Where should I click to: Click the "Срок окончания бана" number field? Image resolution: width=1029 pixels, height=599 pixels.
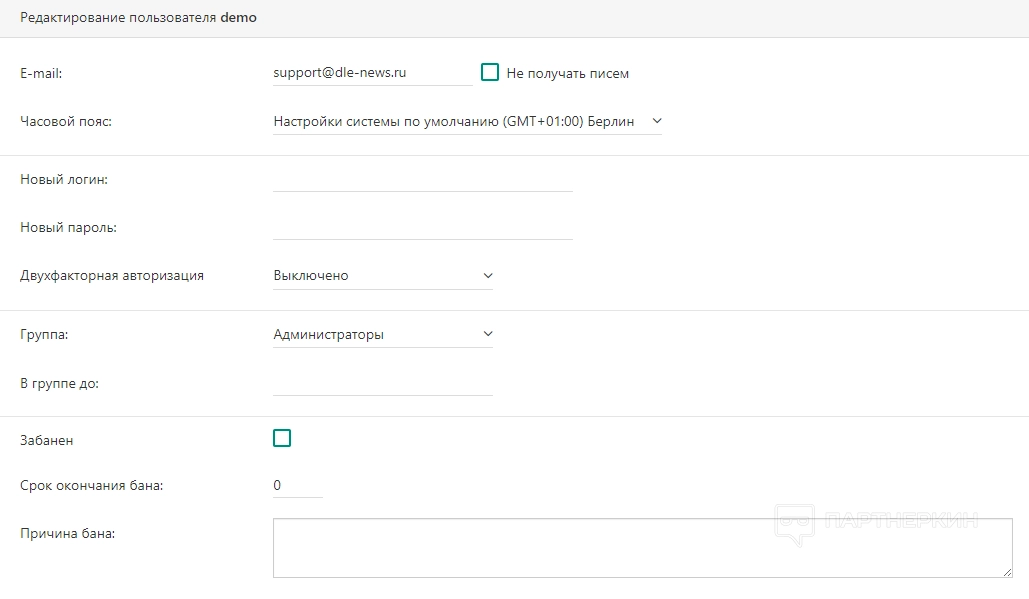pos(297,486)
